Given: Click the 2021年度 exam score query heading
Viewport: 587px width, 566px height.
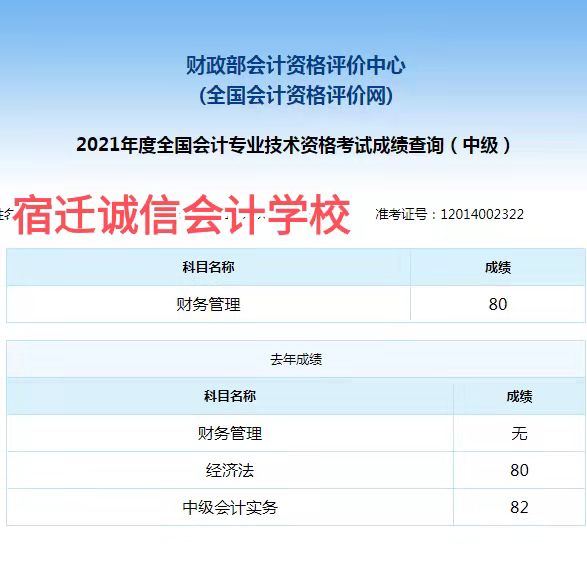Looking at the screenshot, I should coord(294,145).
